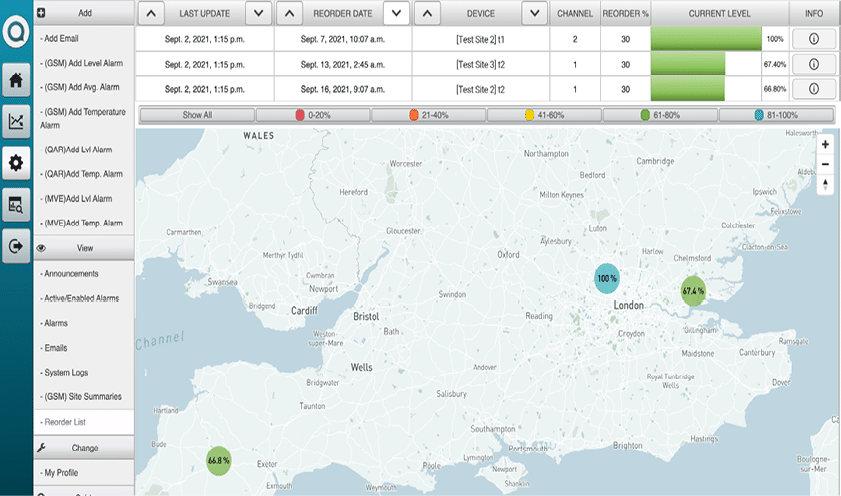
Task: Click the Show All button
Action: pos(197,115)
